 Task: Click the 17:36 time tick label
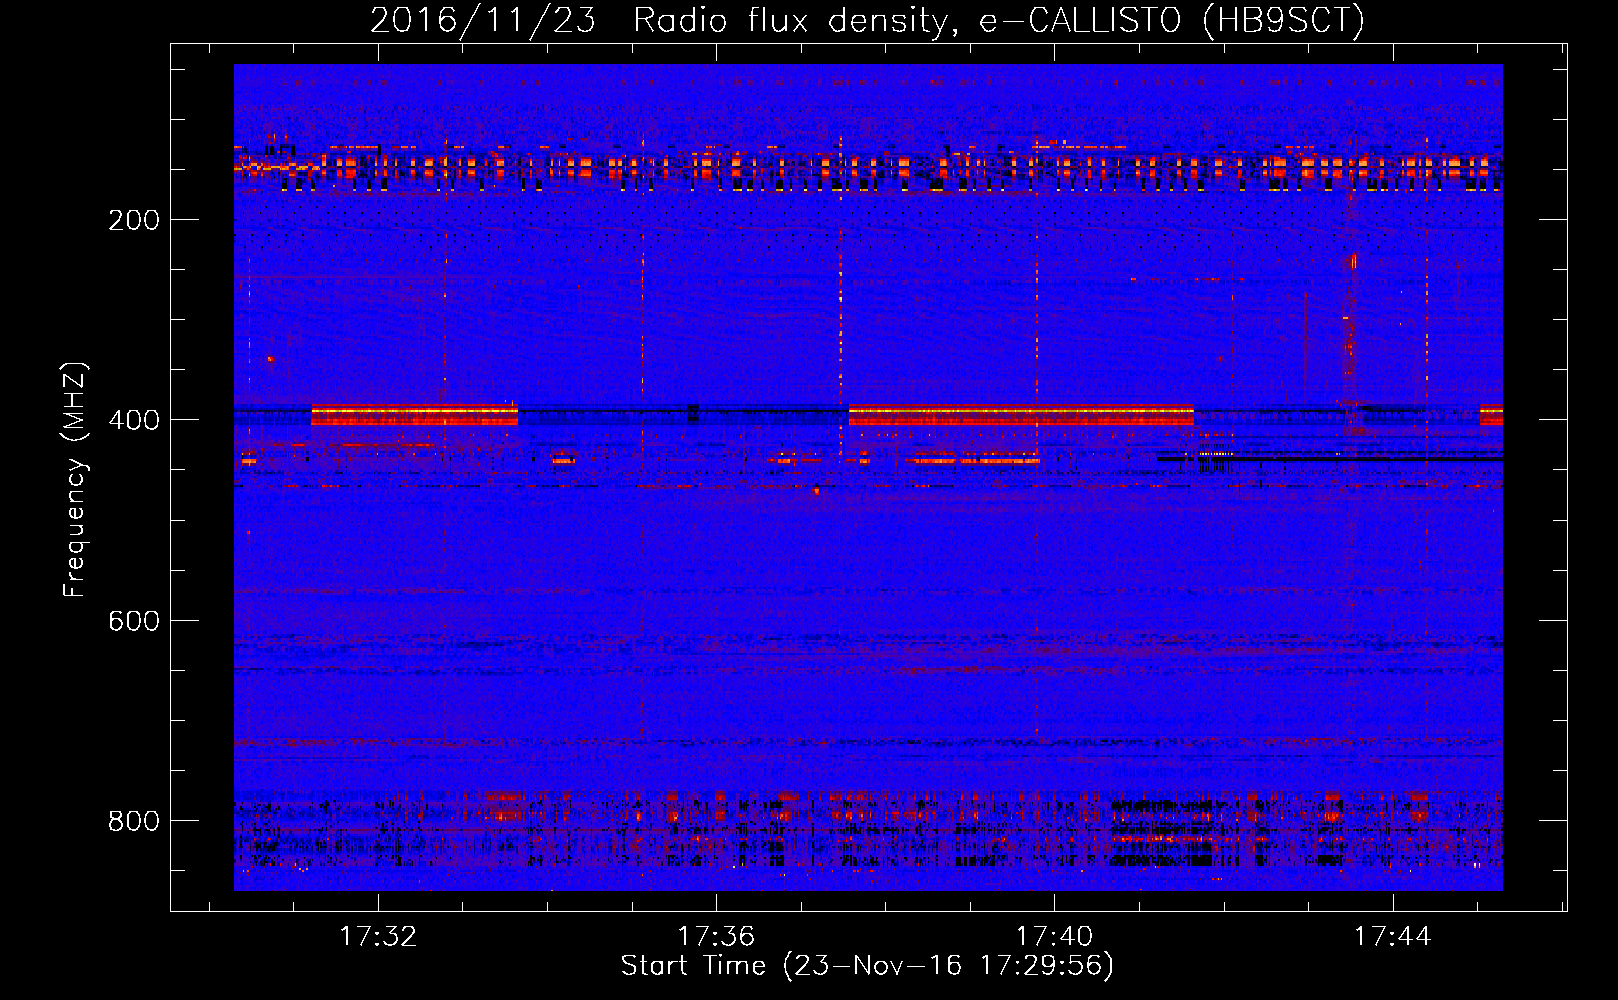[x=716, y=937]
